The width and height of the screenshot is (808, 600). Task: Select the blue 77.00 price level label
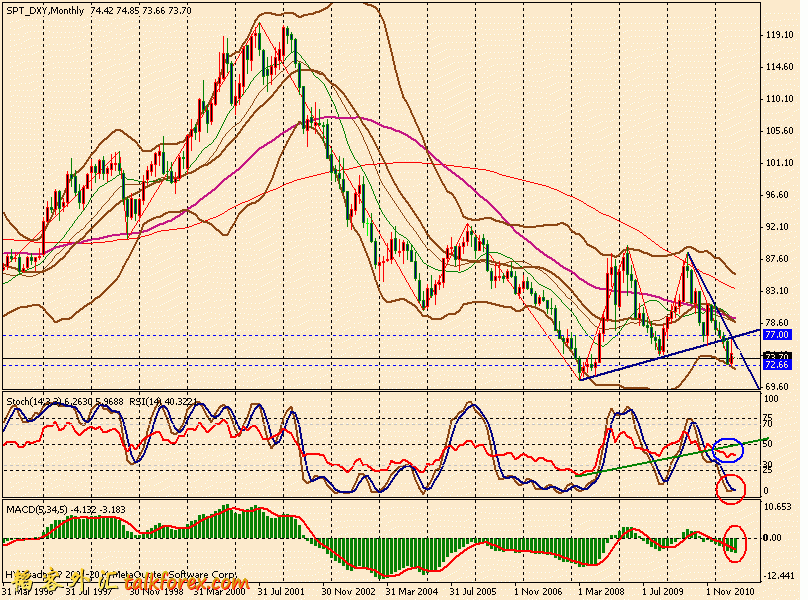coord(777,336)
